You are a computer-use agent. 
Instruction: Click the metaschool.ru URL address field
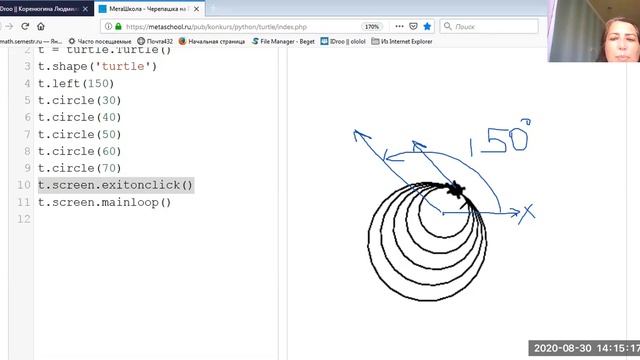click(x=216, y=27)
